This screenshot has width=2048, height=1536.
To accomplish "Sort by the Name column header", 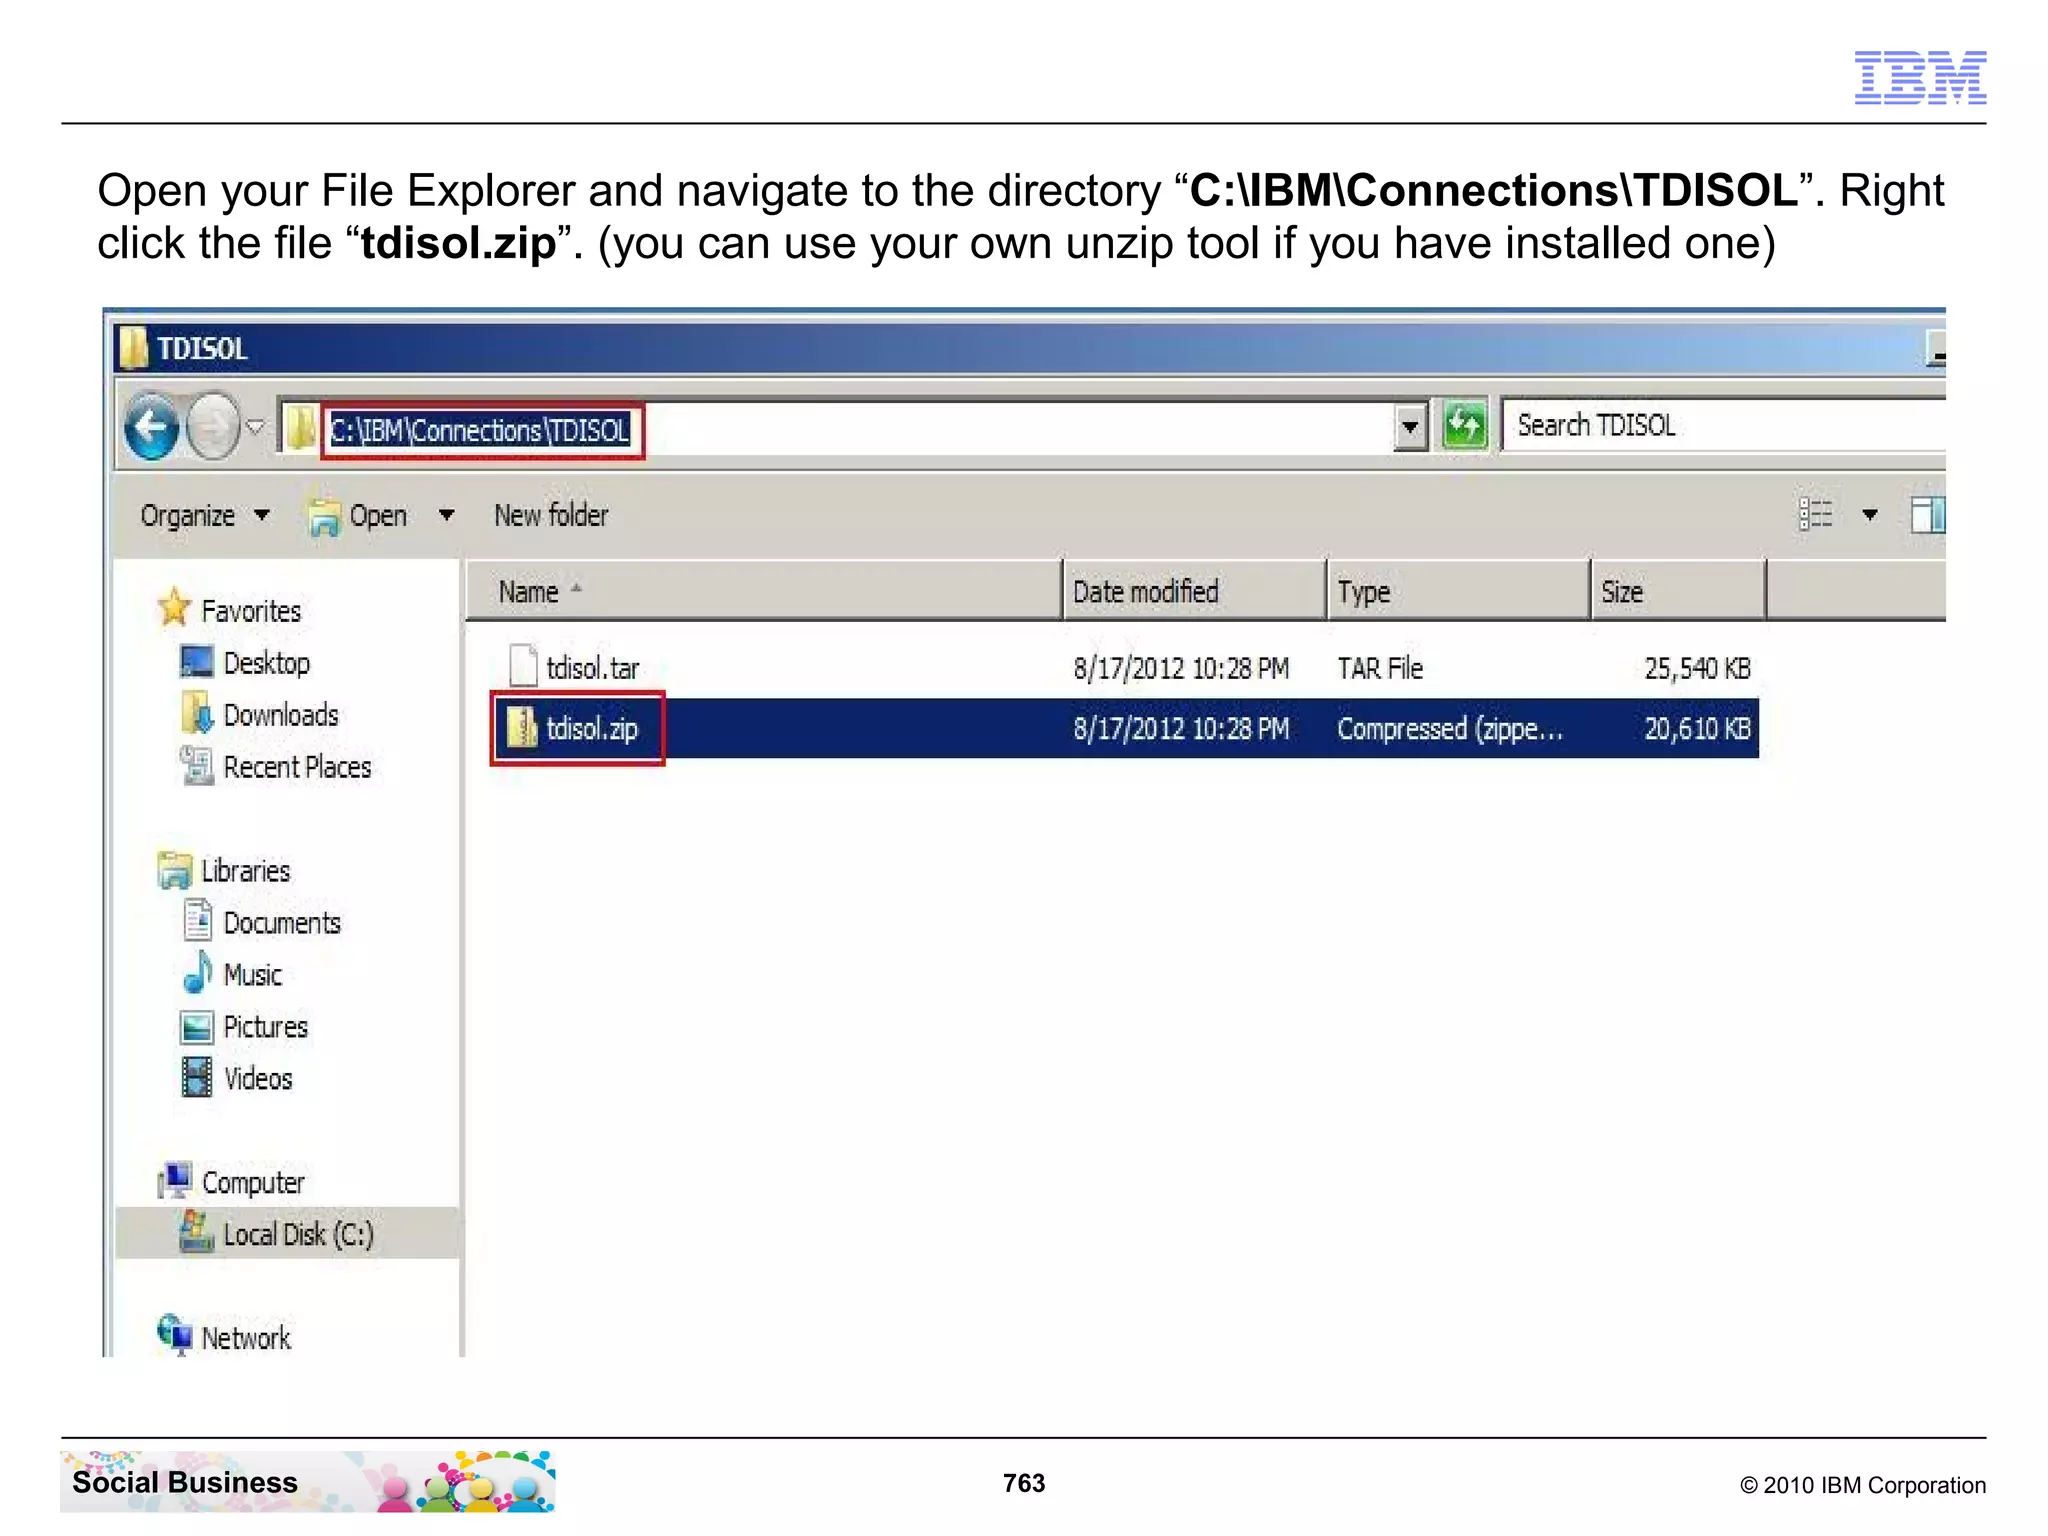I will (x=764, y=591).
